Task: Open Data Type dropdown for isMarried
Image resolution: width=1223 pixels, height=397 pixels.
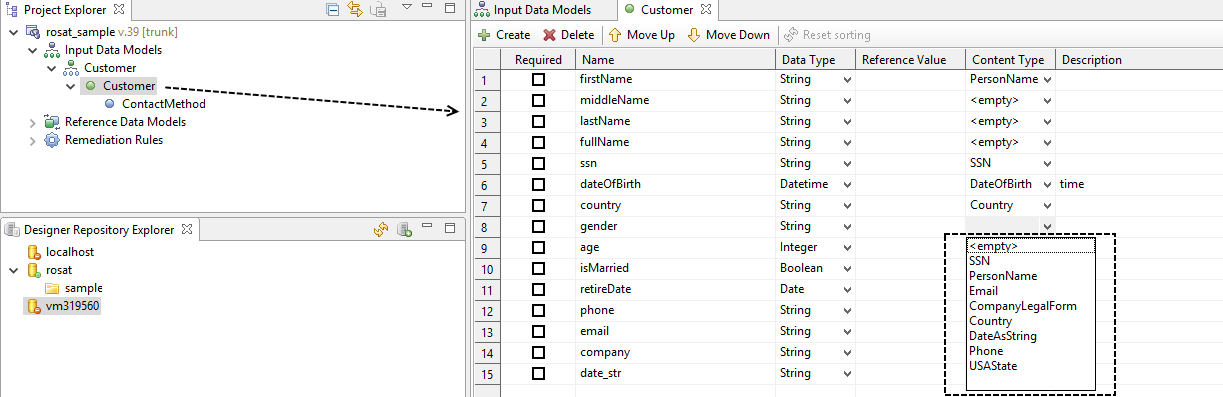Action: coord(847,268)
